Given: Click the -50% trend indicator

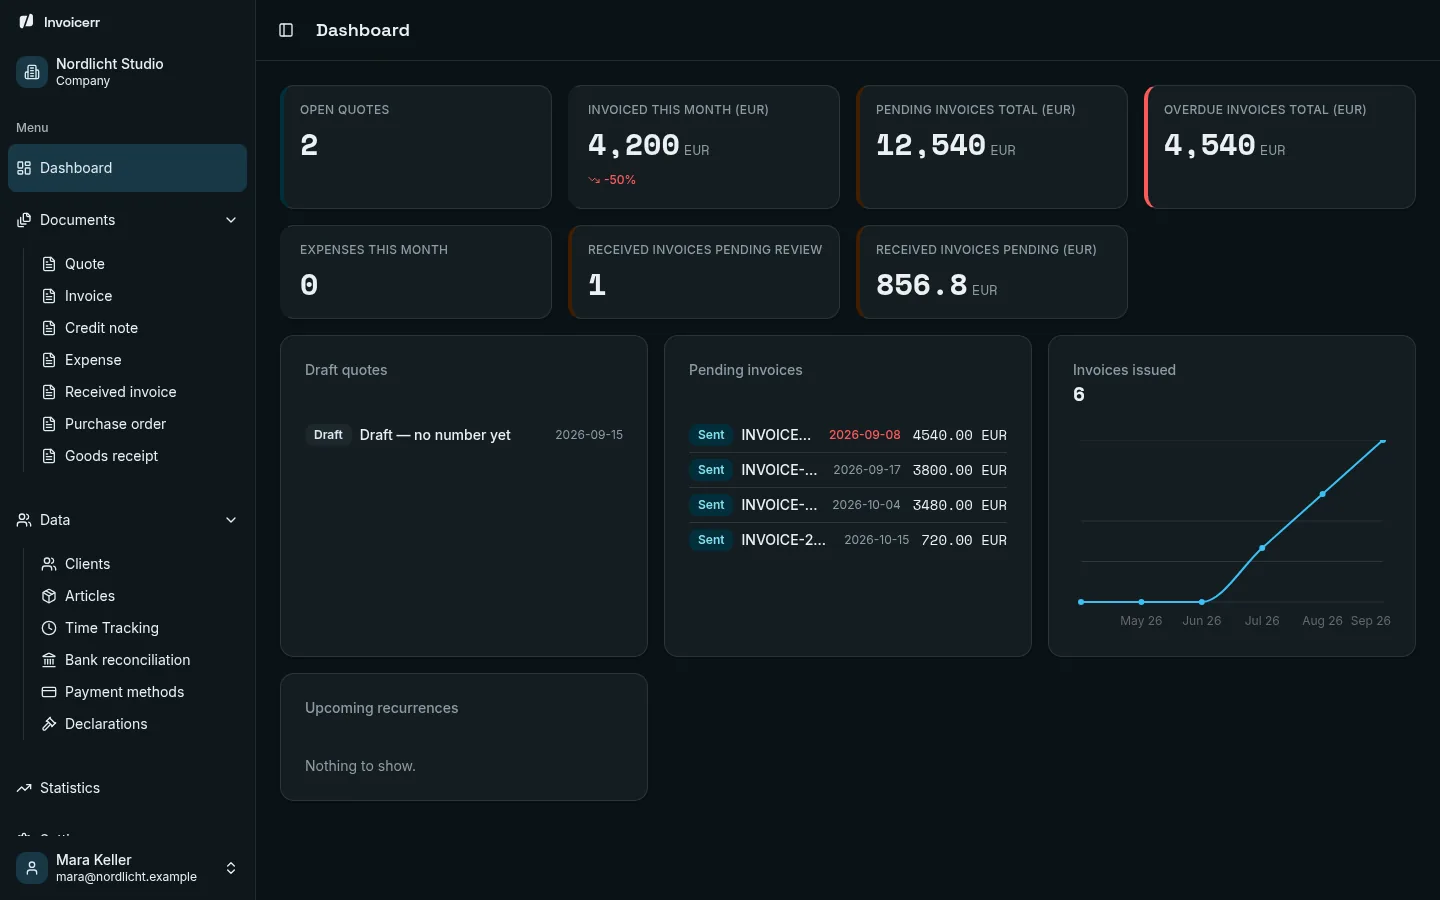Looking at the screenshot, I should pyautogui.click(x=612, y=180).
